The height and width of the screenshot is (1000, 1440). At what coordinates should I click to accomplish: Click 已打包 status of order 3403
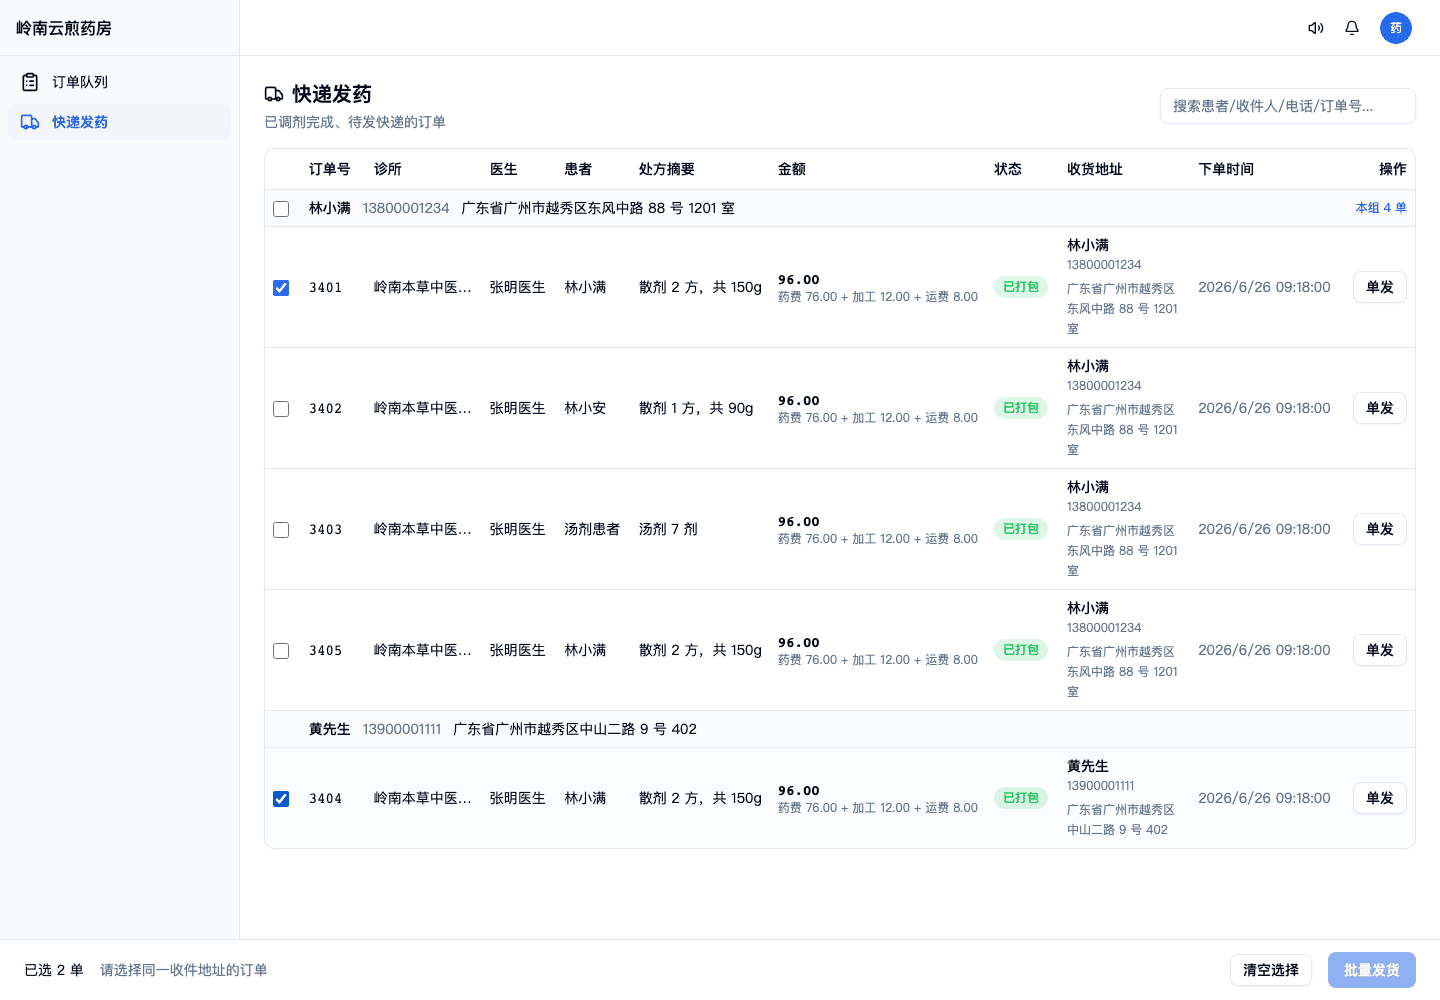point(1021,529)
